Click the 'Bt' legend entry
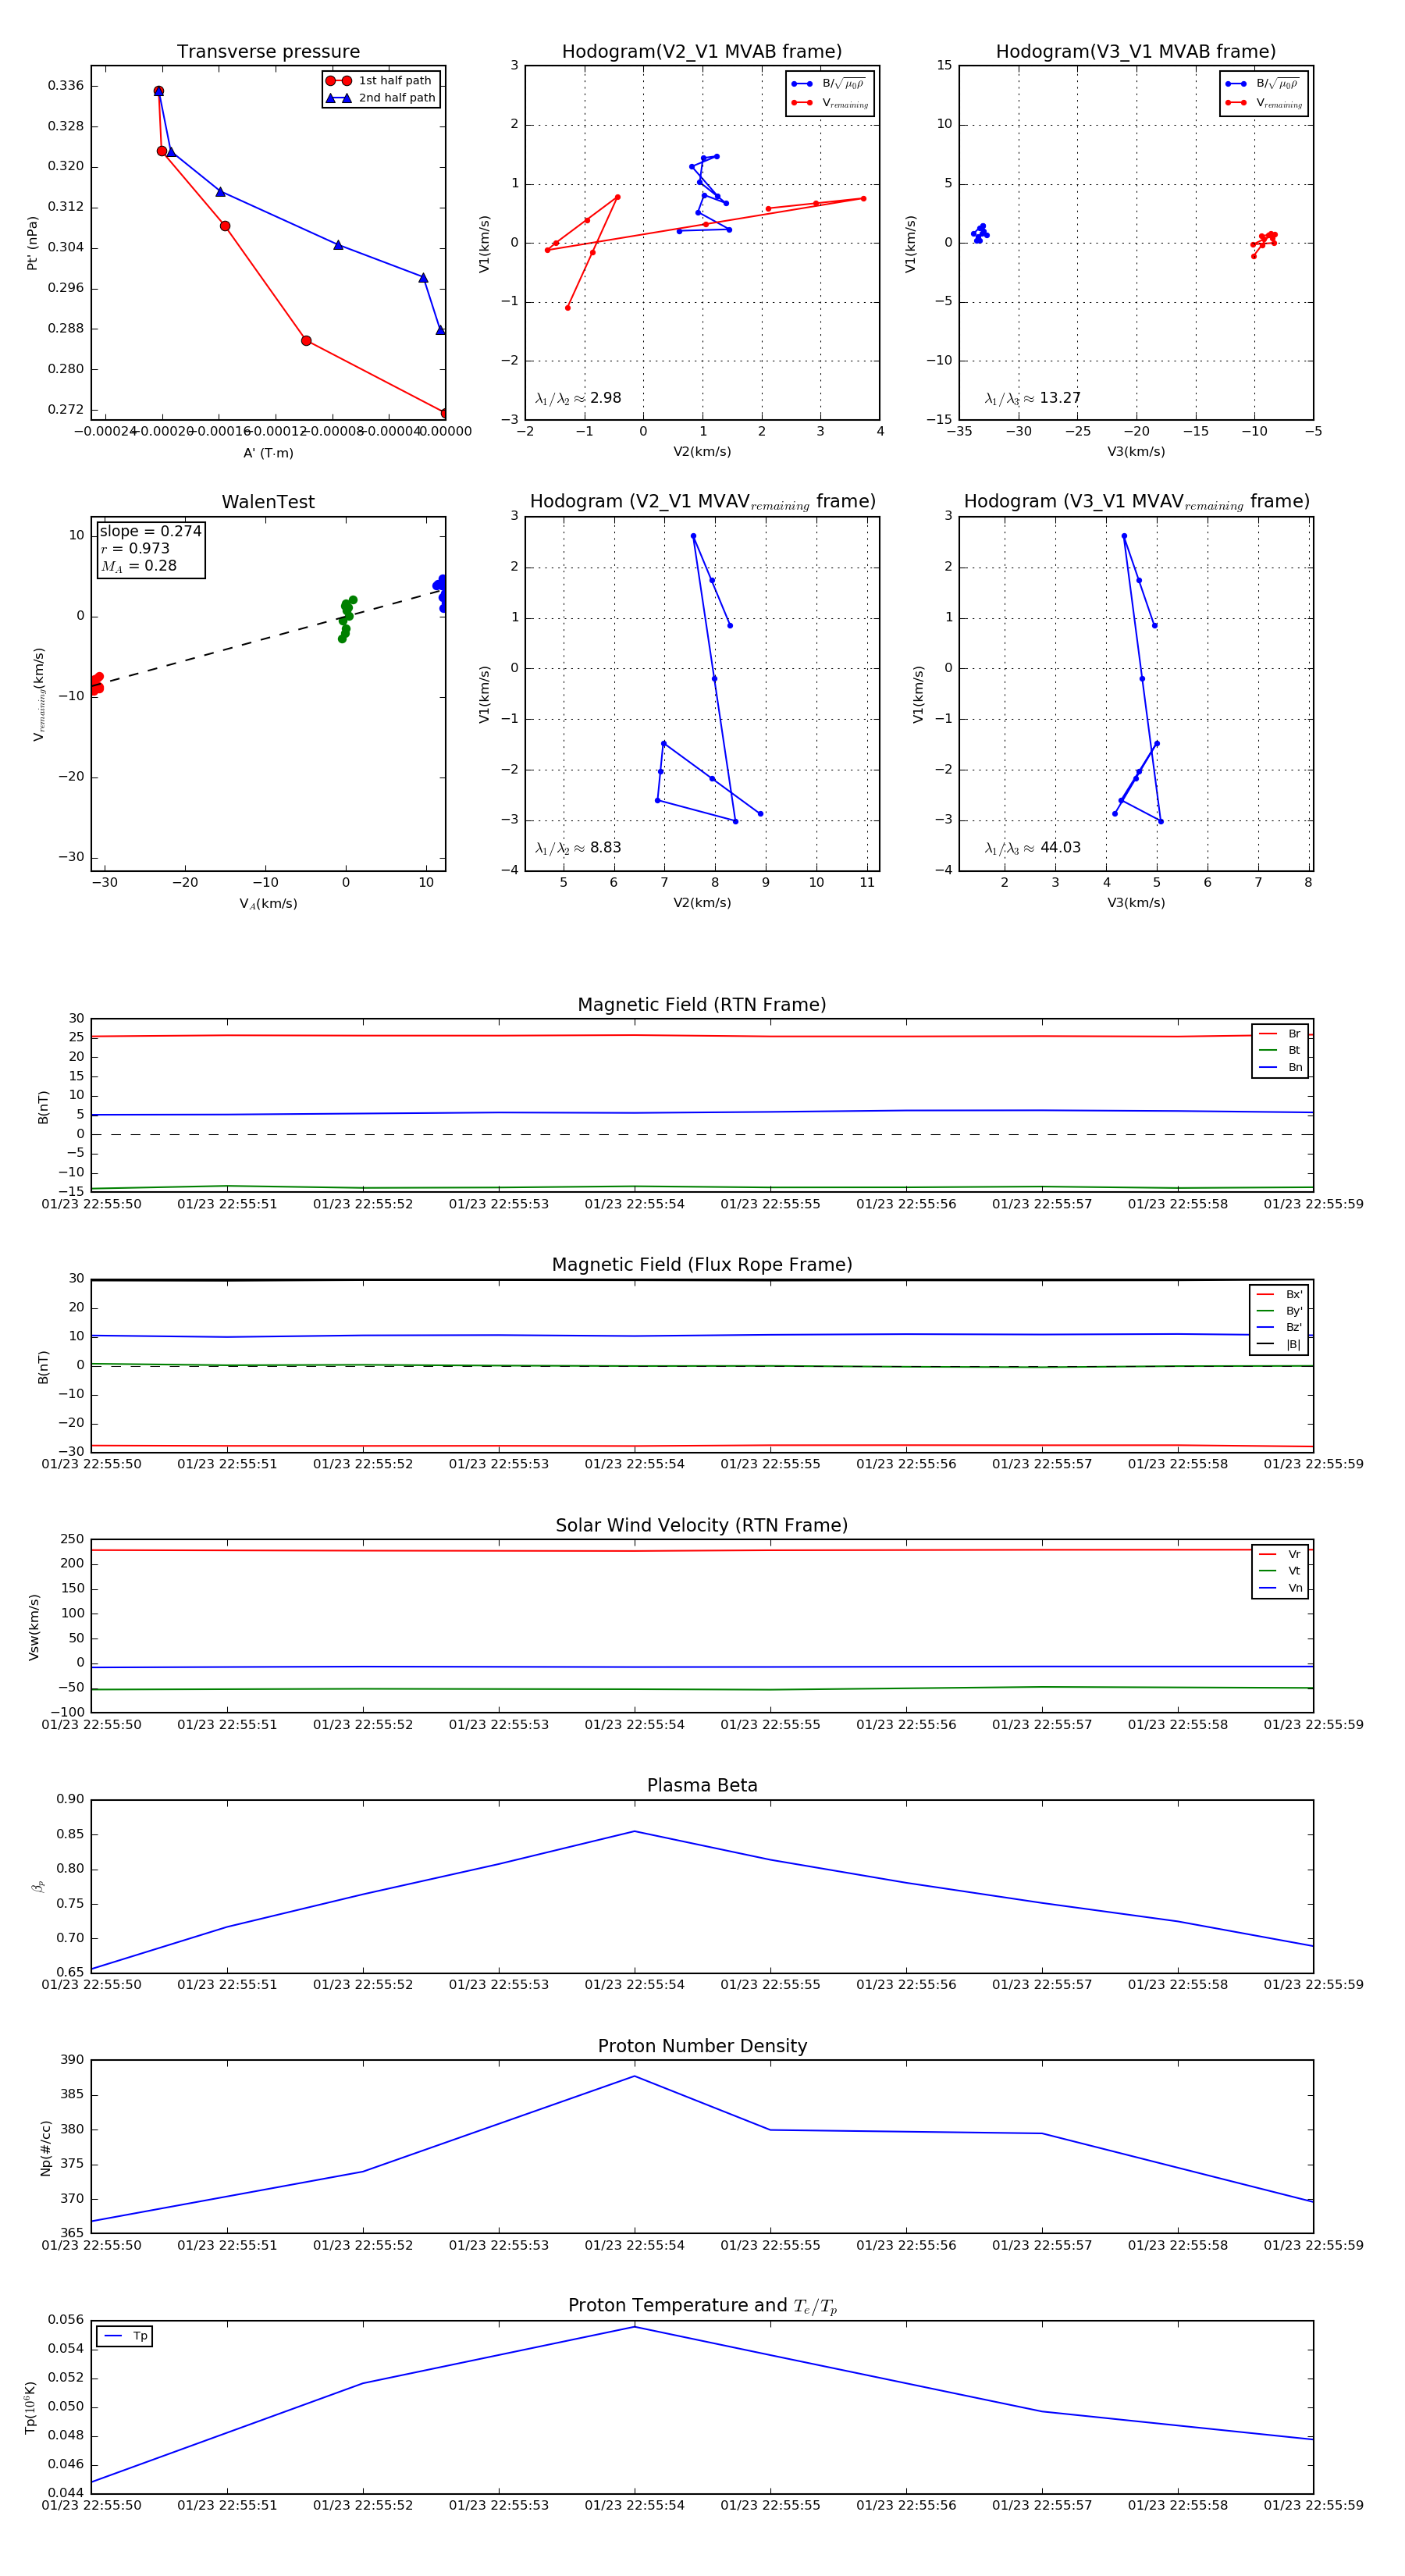 pyautogui.click(x=1281, y=1050)
